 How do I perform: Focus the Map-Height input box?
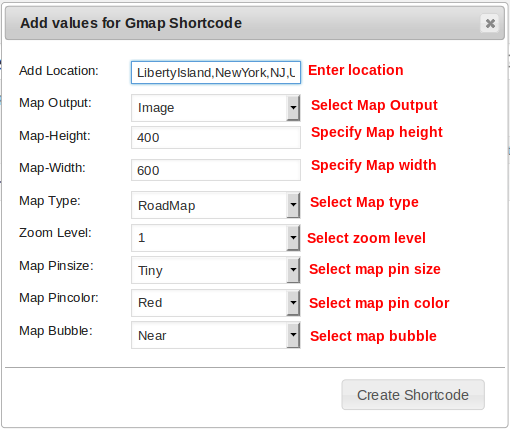point(216,137)
